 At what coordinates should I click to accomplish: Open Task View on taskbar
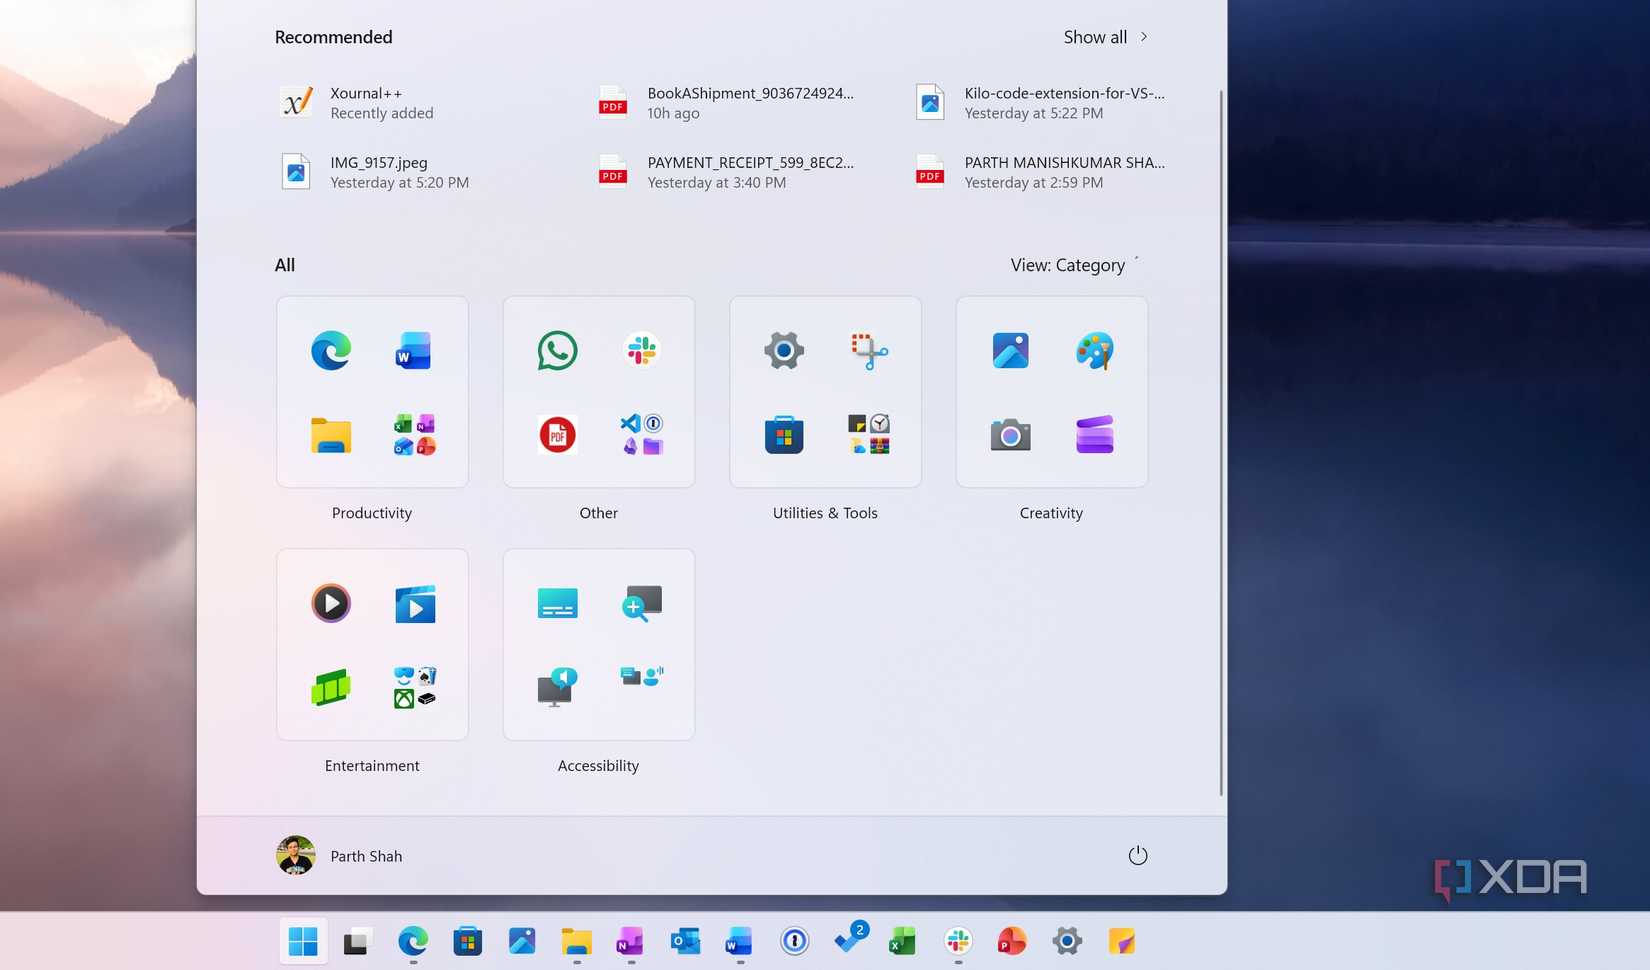pos(357,941)
